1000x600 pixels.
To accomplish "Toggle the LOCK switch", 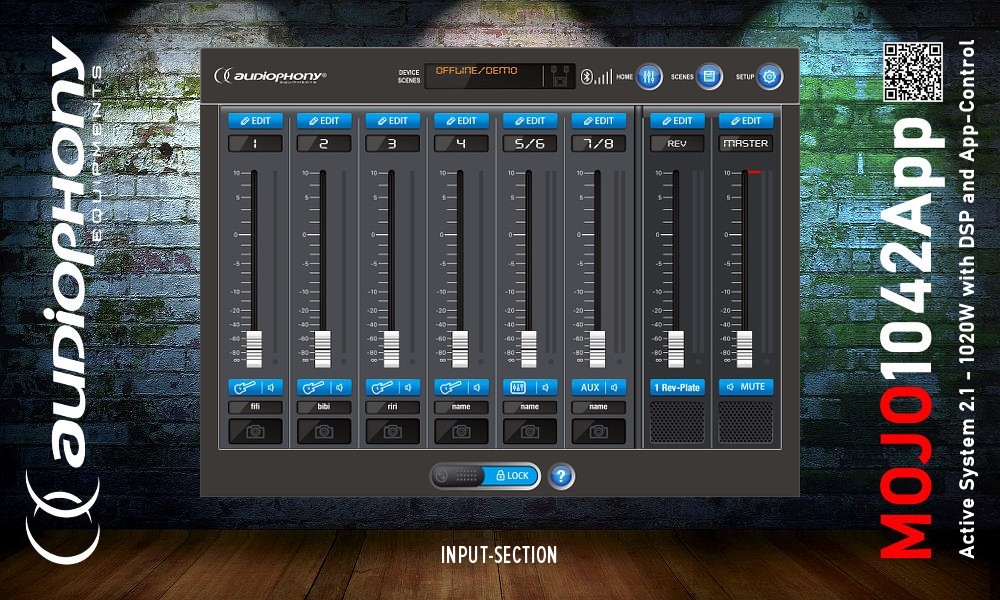I will coord(485,476).
